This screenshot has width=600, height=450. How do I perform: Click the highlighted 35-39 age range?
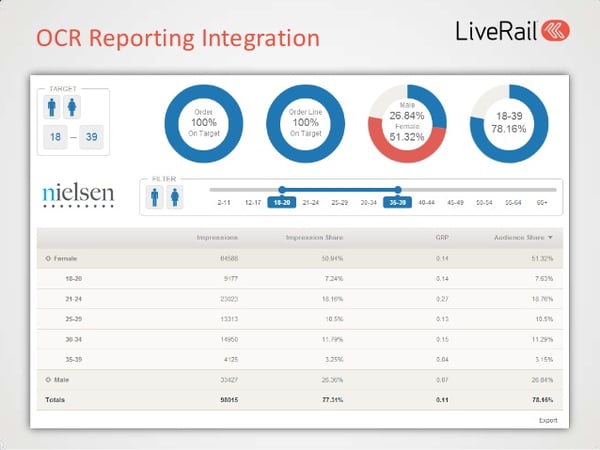click(398, 202)
